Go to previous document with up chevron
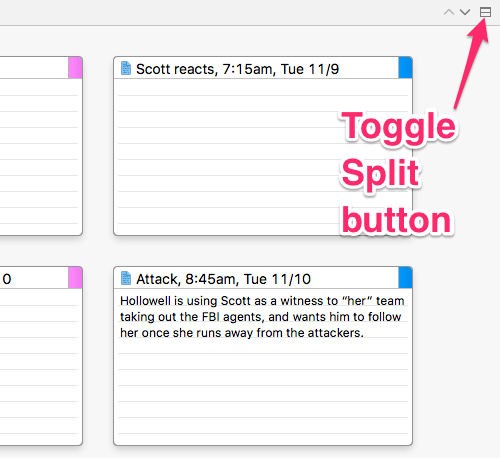500x458 pixels. click(x=449, y=12)
